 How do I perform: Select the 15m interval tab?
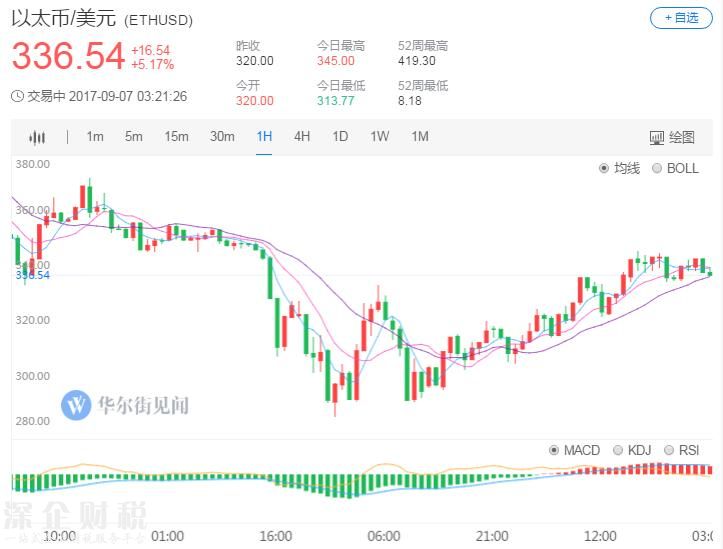click(x=177, y=136)
